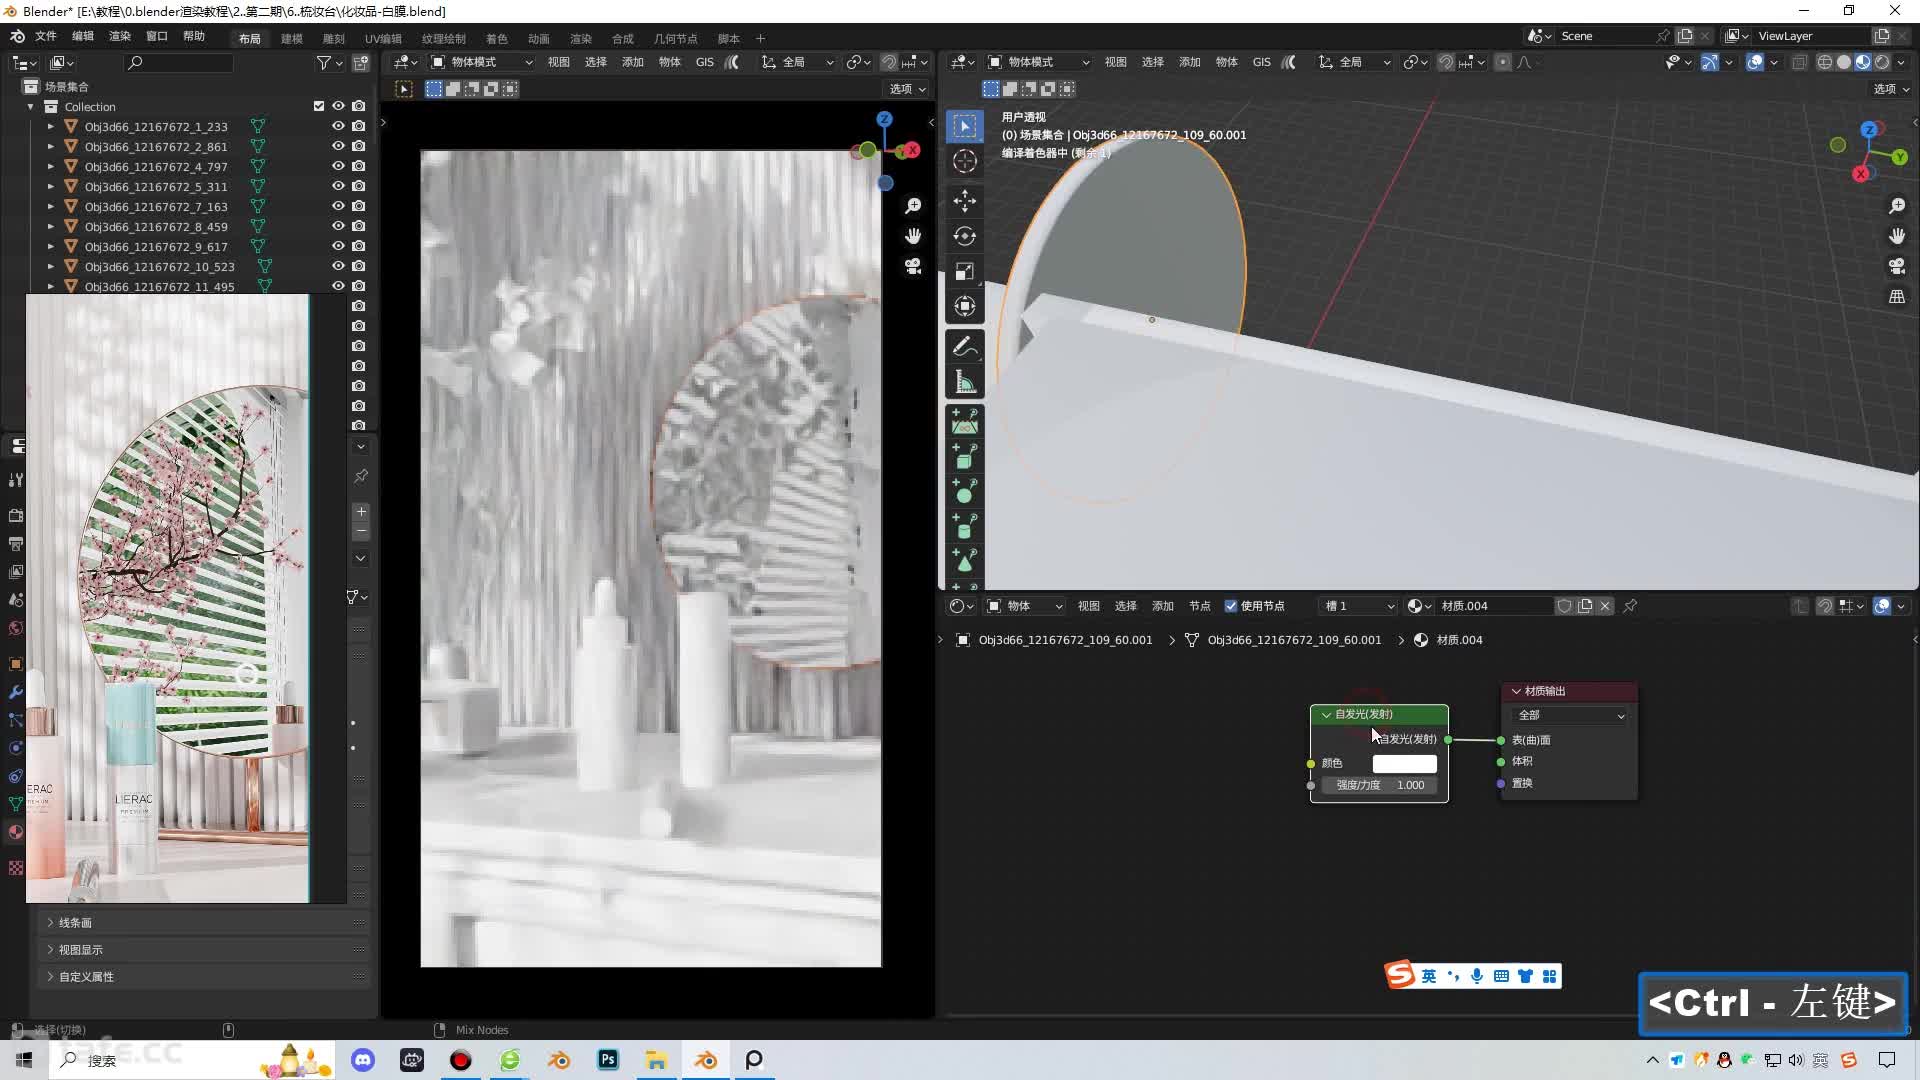Select the Rotate tool

coord(964,236)
